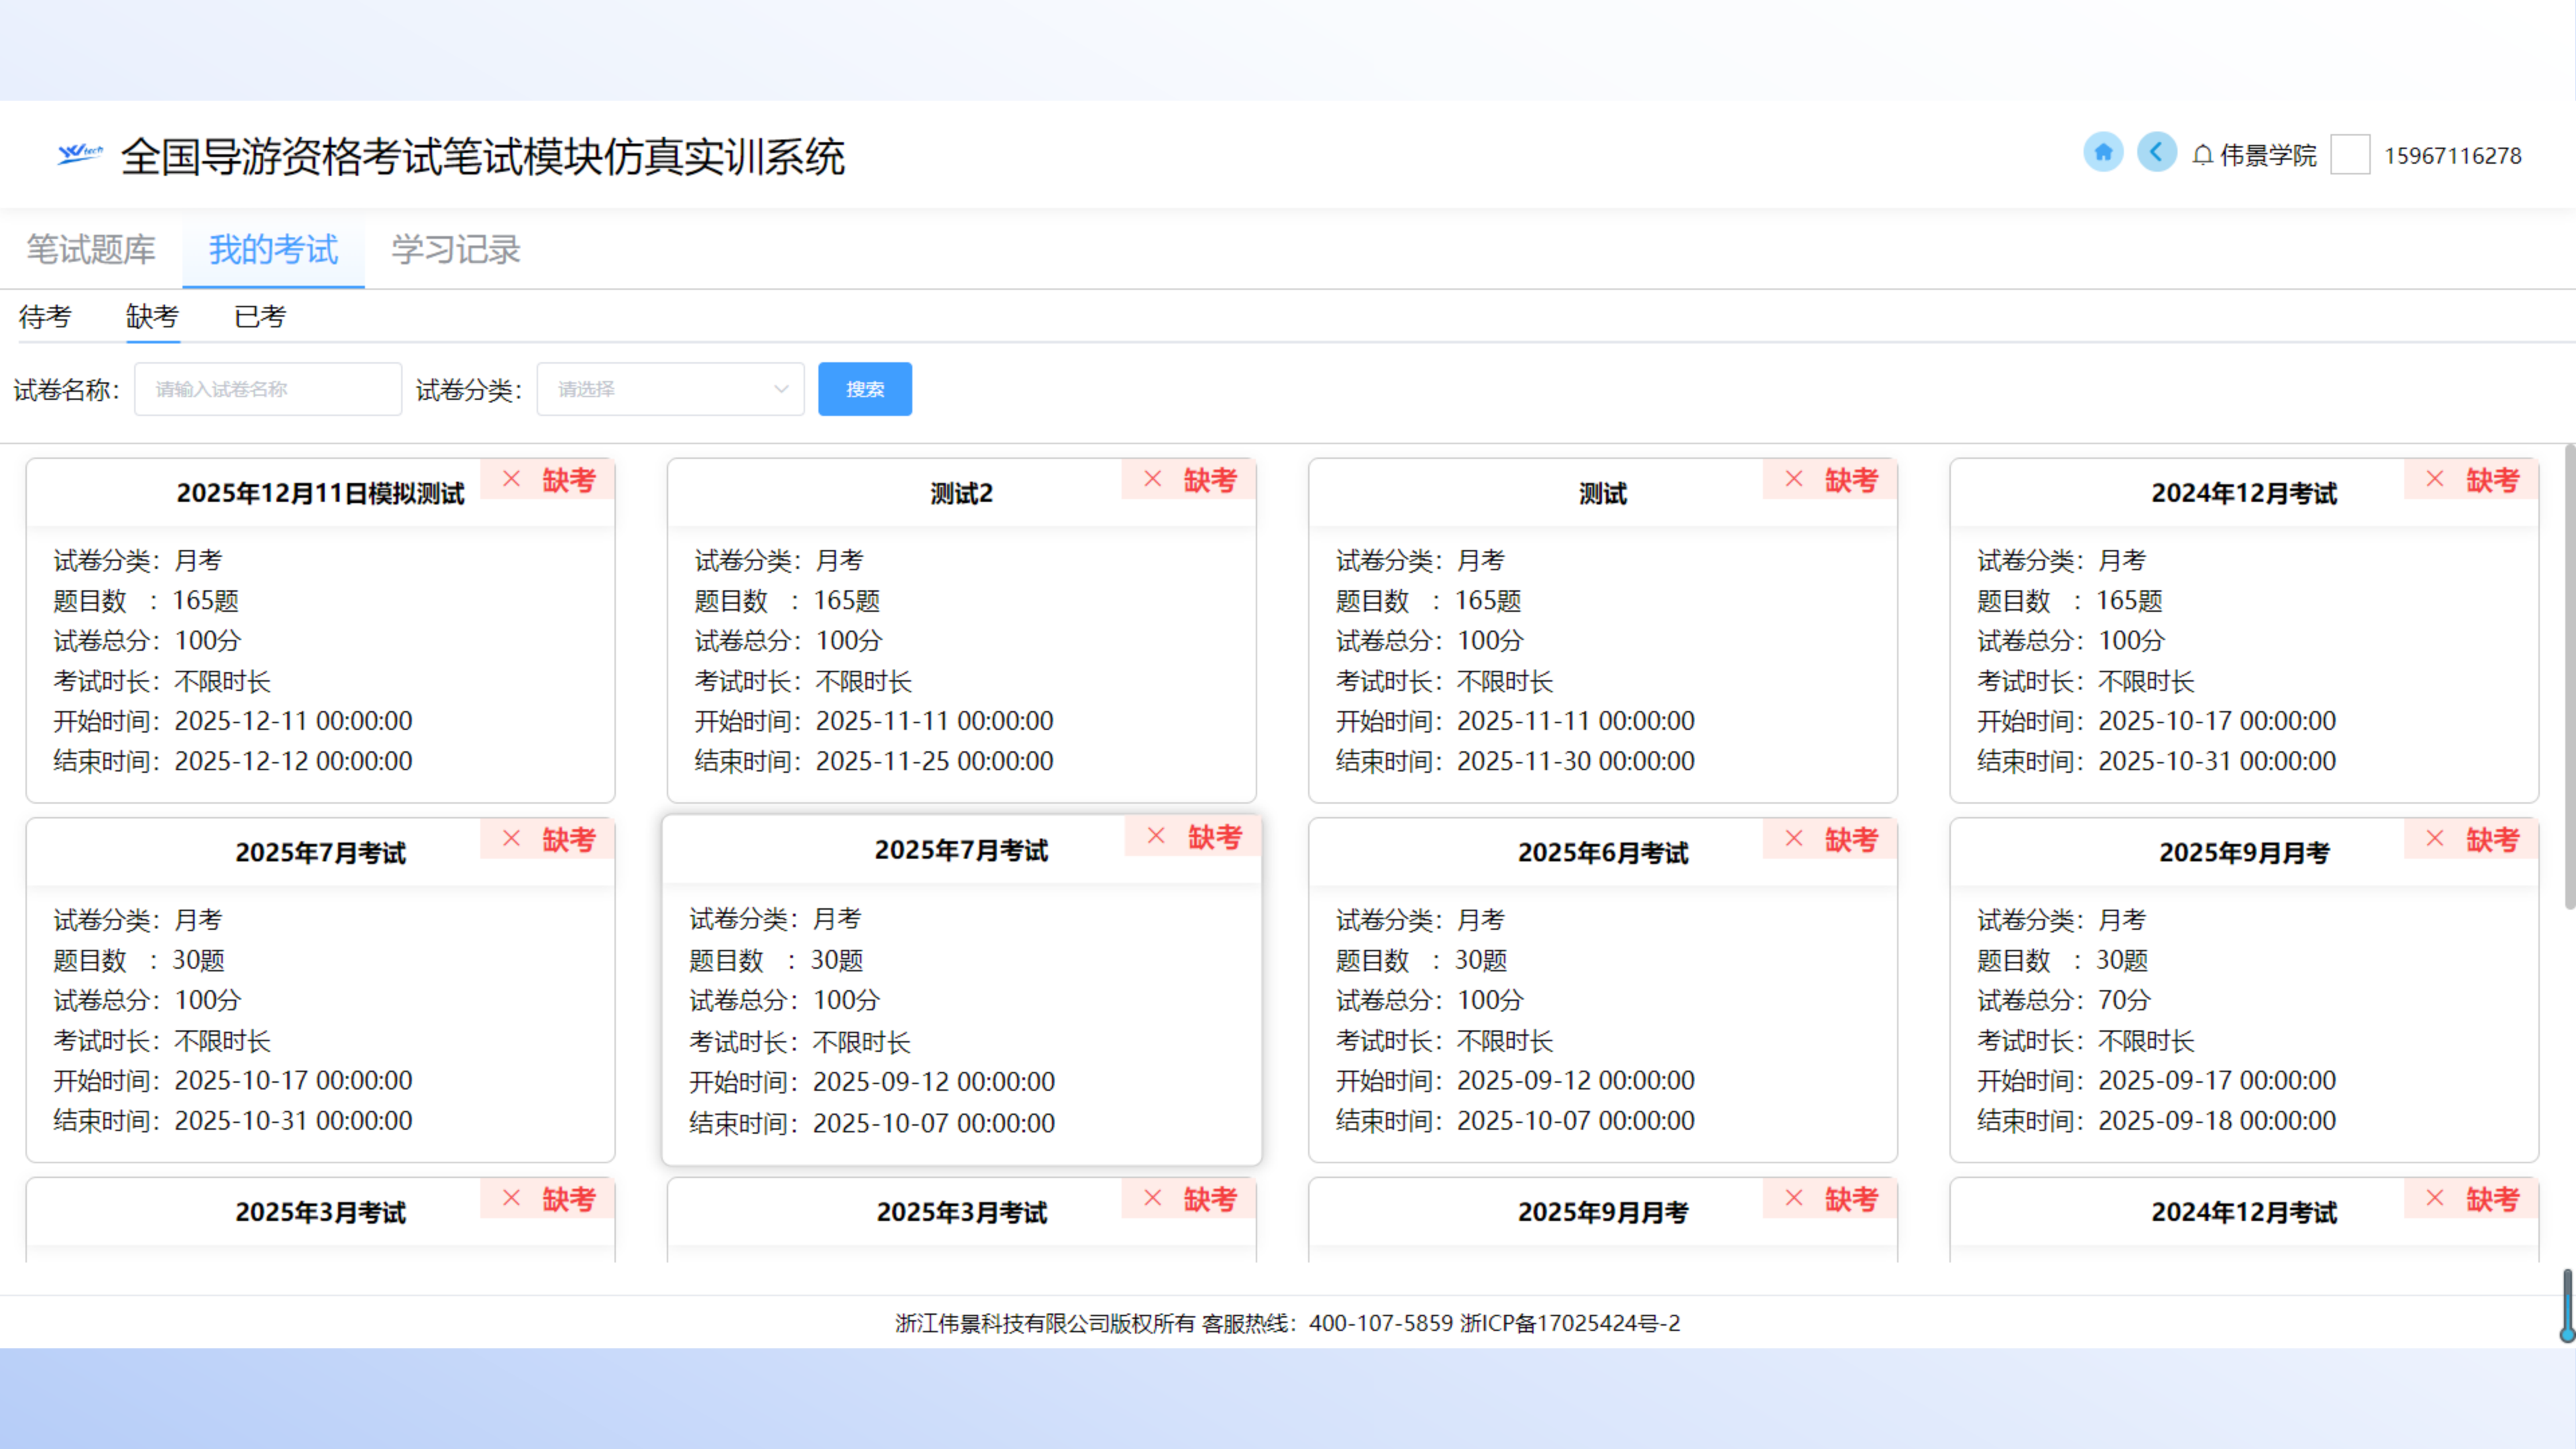This screenshot has width=2576, height=1449.
Task: Click X icon on 测试2 card
Action: (1153, 479)
